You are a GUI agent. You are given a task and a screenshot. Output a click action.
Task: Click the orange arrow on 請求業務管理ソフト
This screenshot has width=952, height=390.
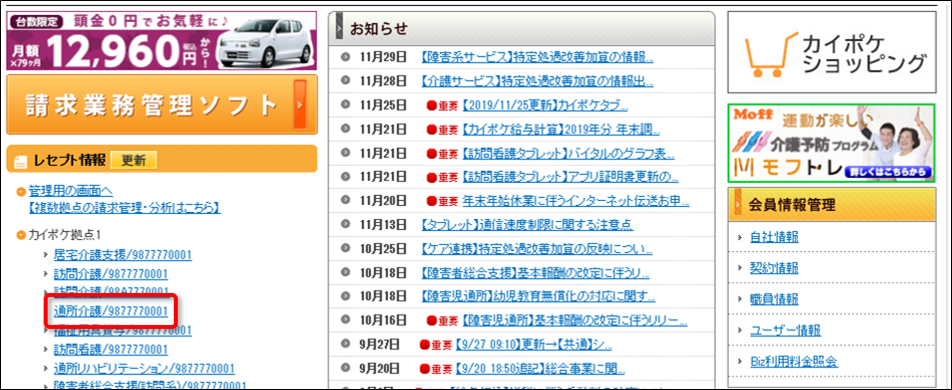tap(300, 104)
